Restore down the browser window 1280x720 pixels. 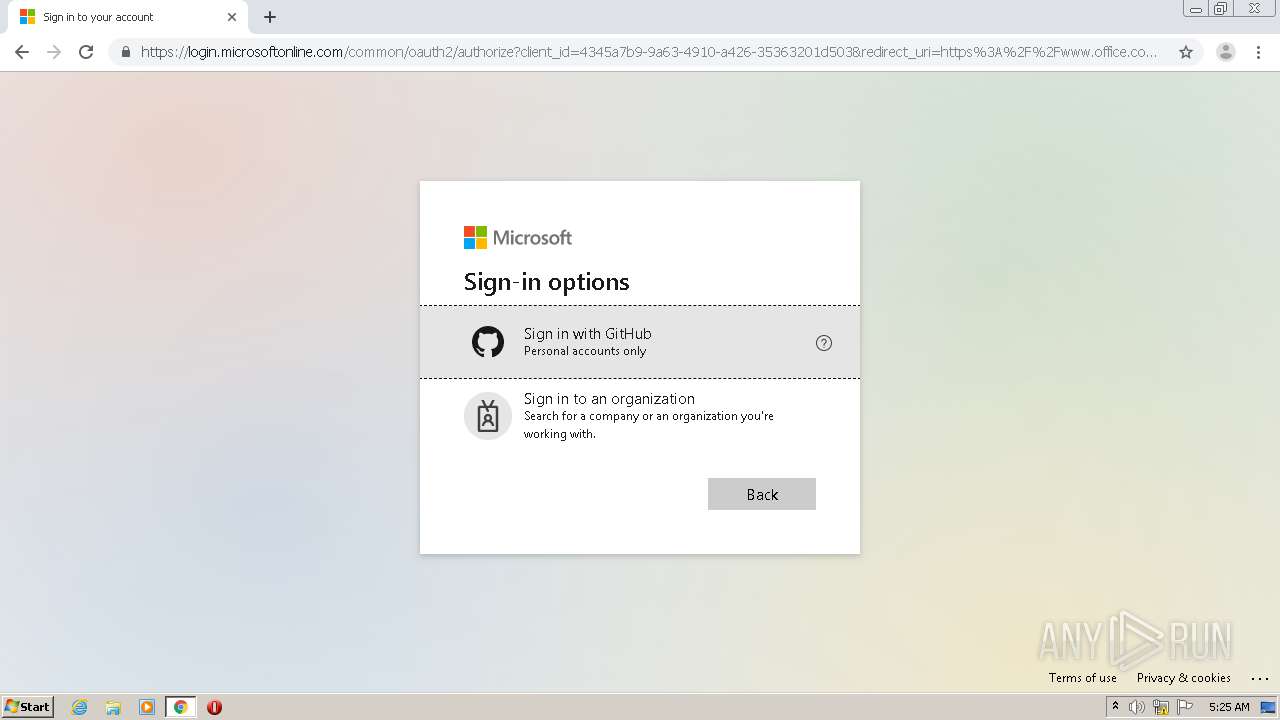(1221, 8)
